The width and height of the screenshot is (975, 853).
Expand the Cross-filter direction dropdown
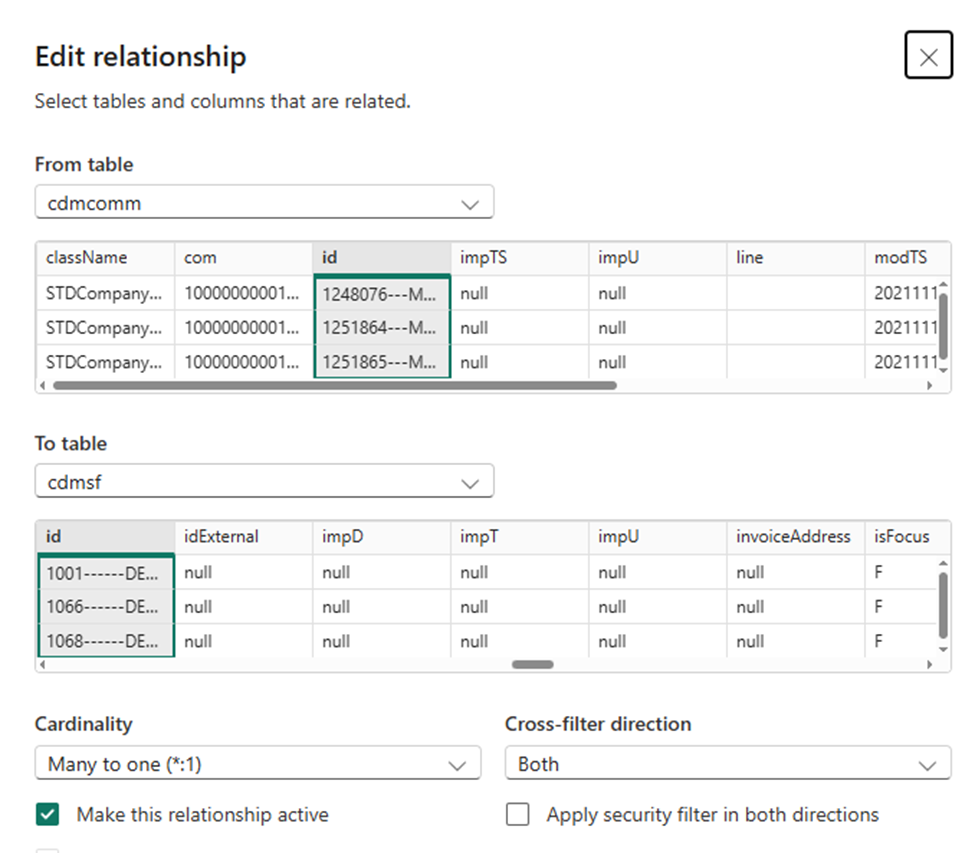point(728,763)
